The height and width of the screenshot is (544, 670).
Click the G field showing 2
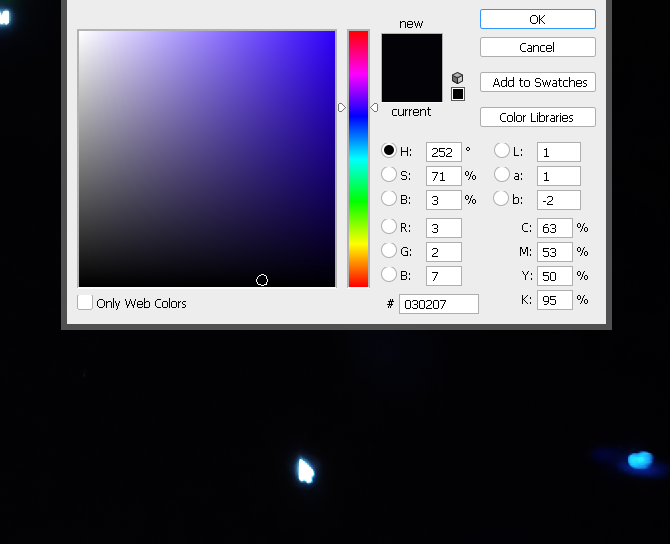pos(444,252)
